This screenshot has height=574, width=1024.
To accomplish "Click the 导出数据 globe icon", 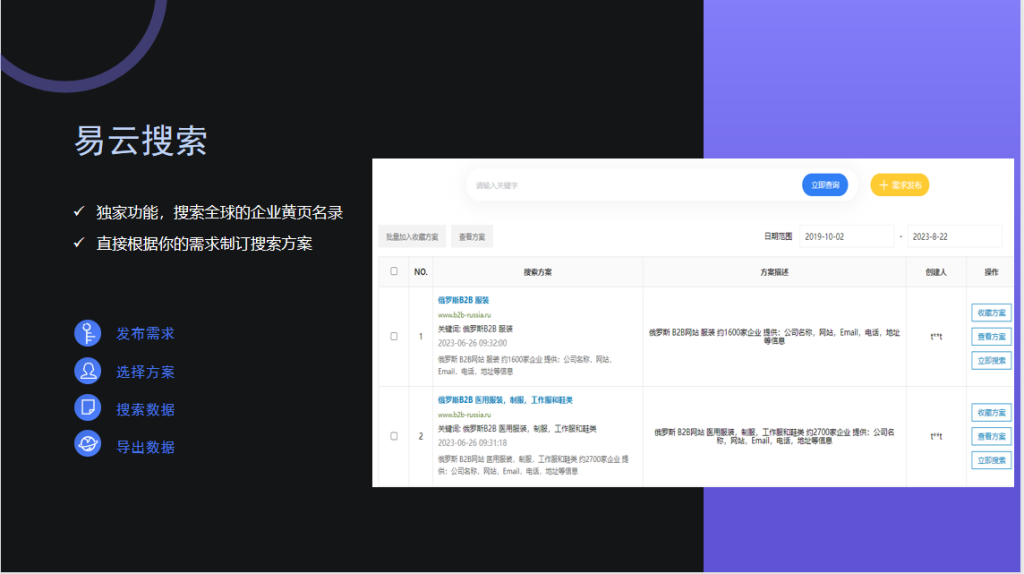I will 88,445.
